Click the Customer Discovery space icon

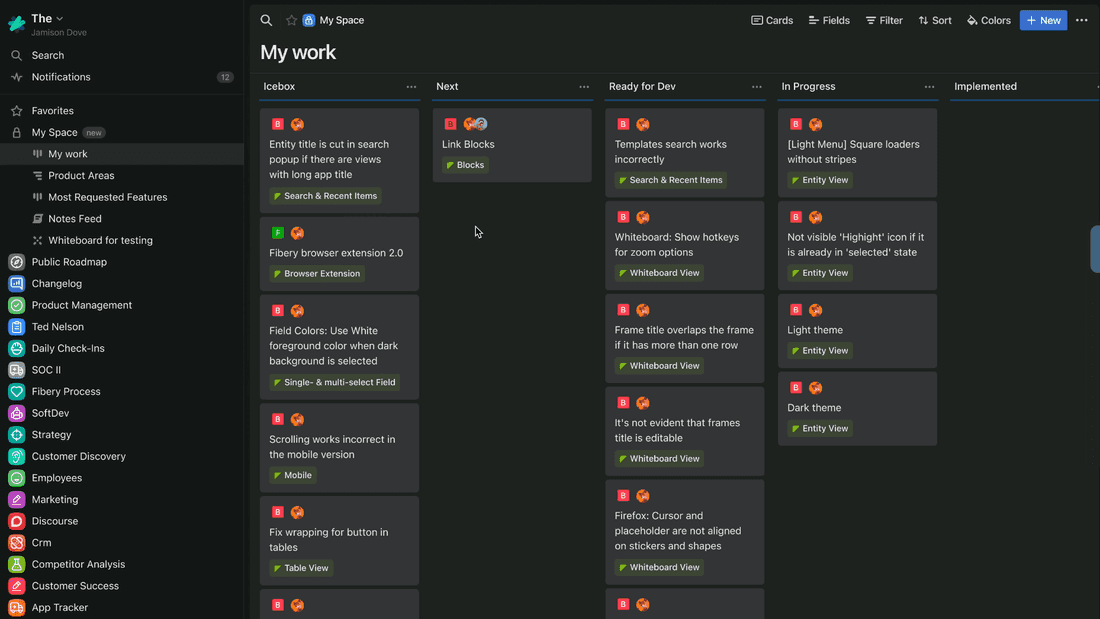[16, 457]
